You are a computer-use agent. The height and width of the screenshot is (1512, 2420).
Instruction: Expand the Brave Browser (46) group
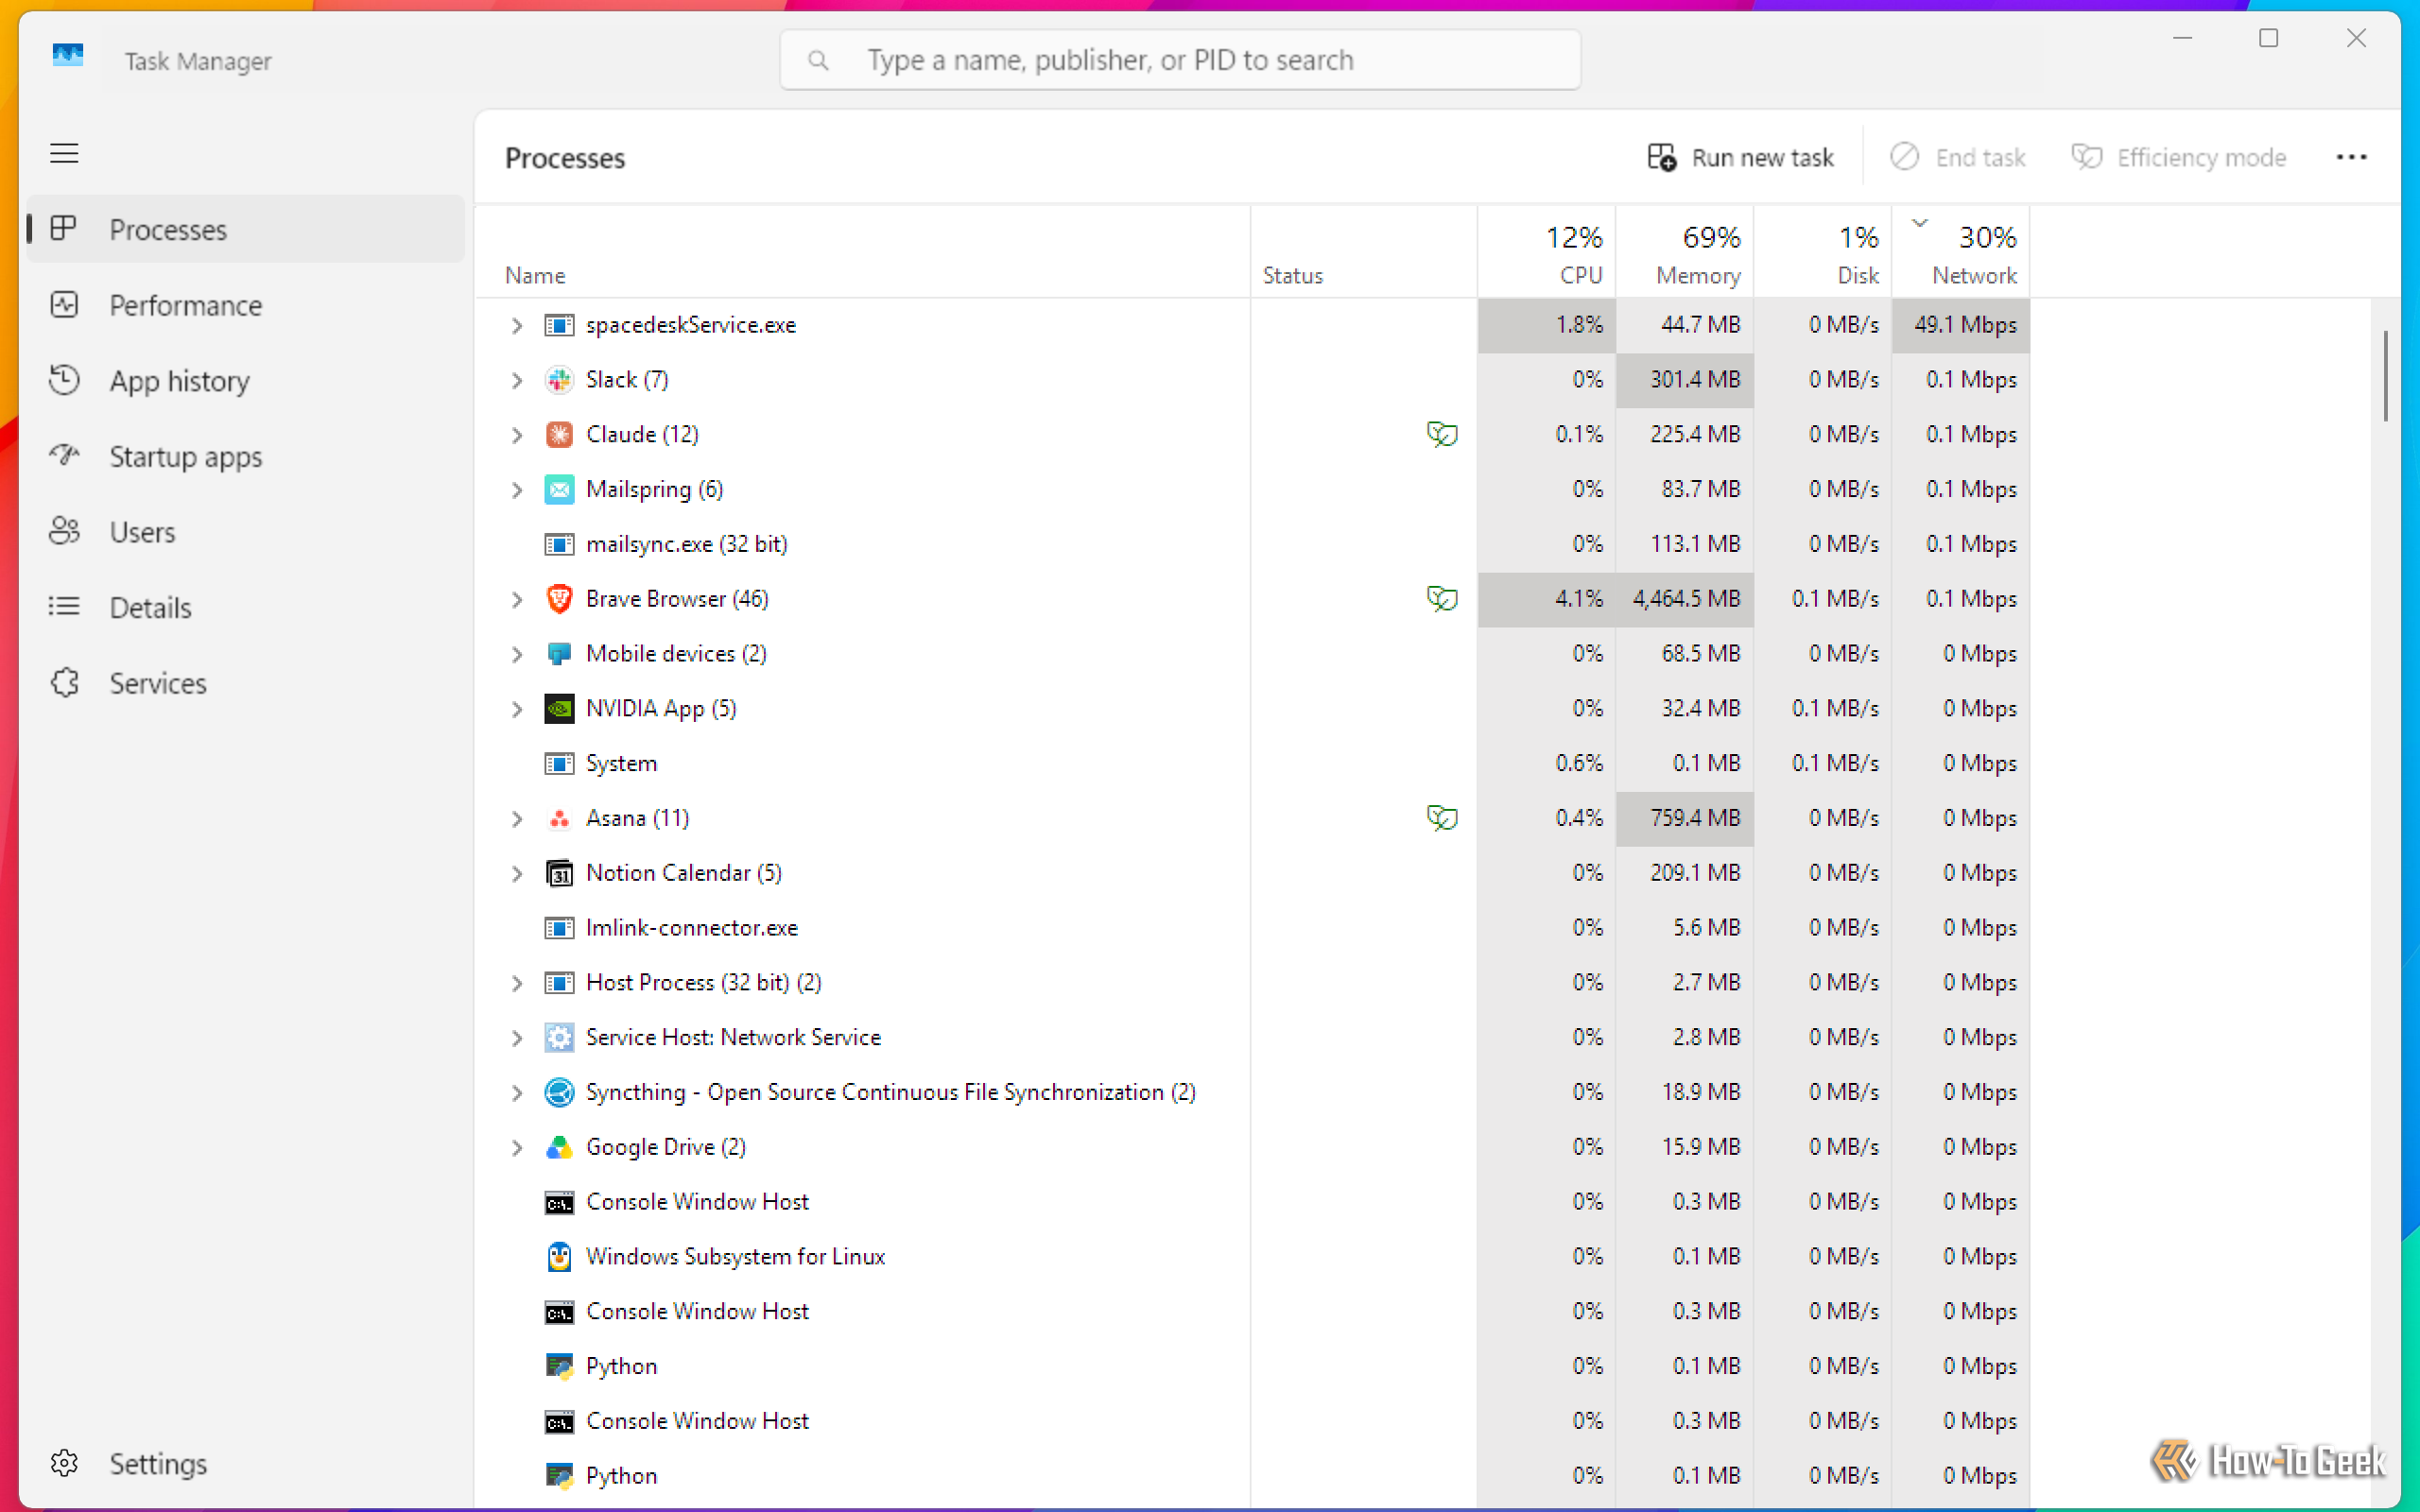(517, 600)
